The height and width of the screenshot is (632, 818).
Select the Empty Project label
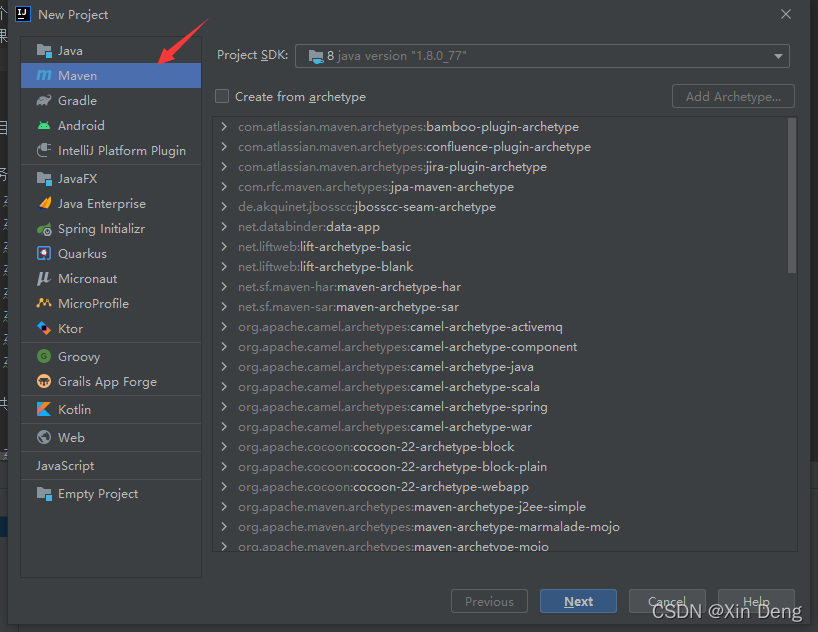coord(98,494)
